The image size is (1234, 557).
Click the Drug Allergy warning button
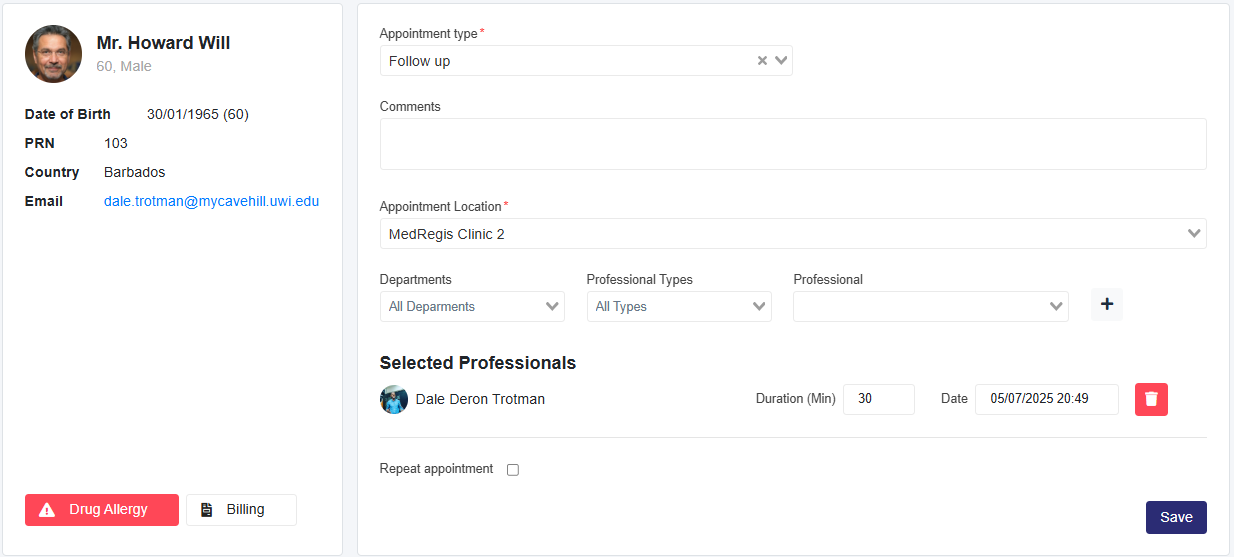tap(102, 510)
